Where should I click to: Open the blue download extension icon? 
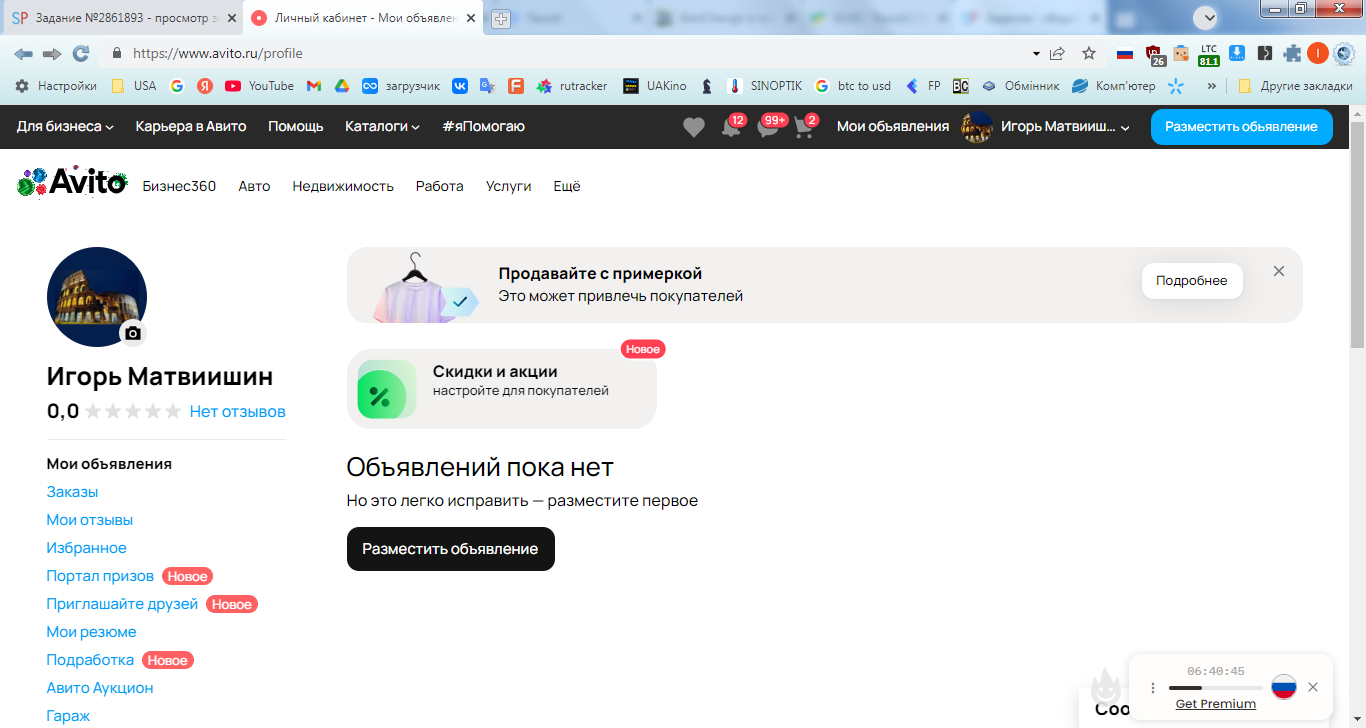click(1237, 53)
